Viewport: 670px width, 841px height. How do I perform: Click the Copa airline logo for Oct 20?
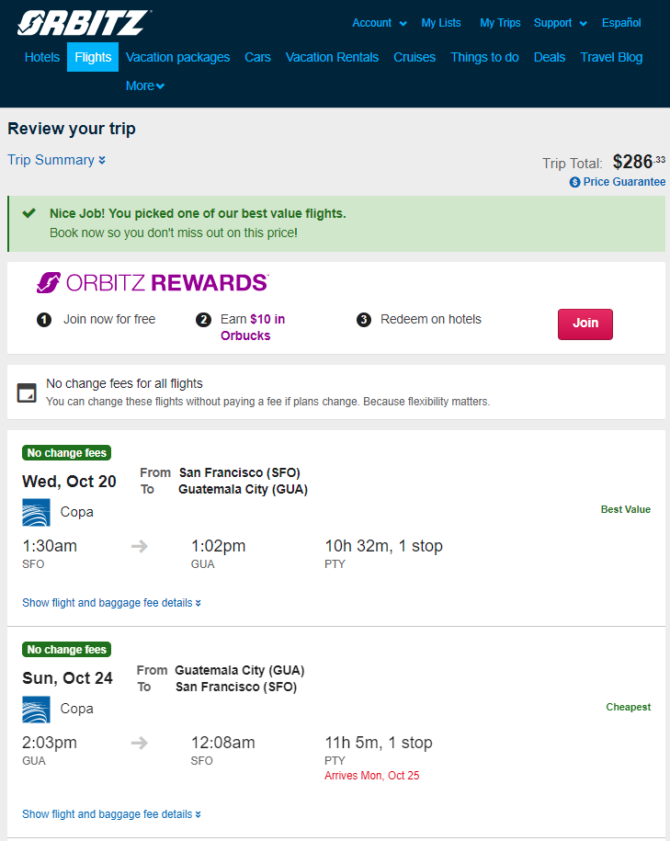[x=36, y=512]
